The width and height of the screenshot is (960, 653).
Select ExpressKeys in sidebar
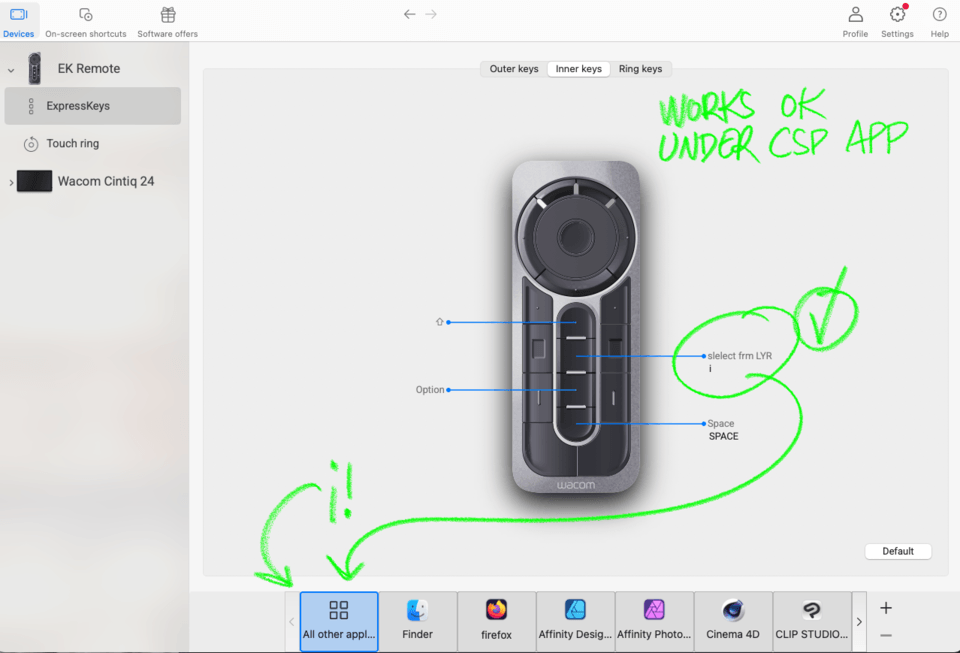92,106
